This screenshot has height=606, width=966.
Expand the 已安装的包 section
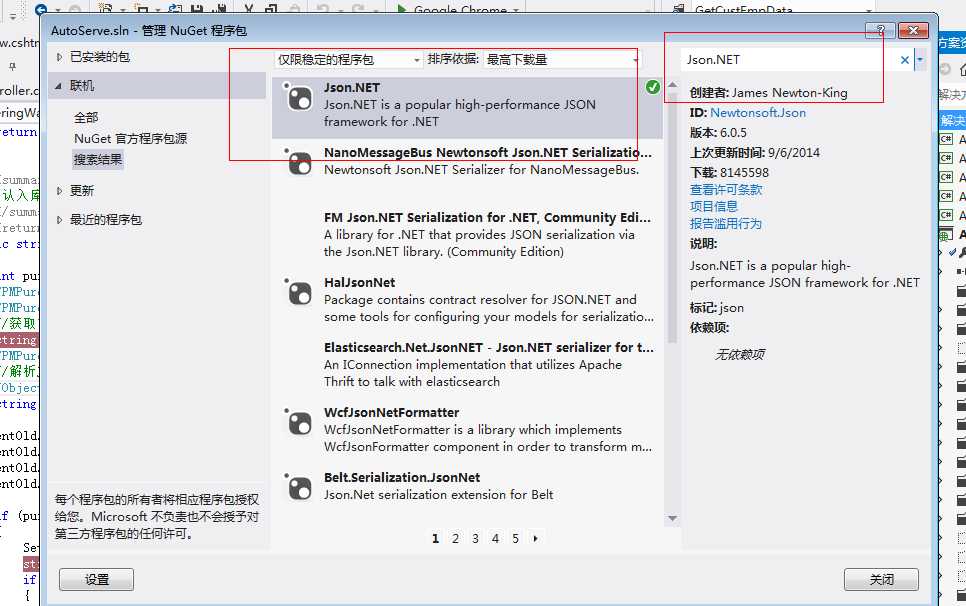click(x=59, y=57)
